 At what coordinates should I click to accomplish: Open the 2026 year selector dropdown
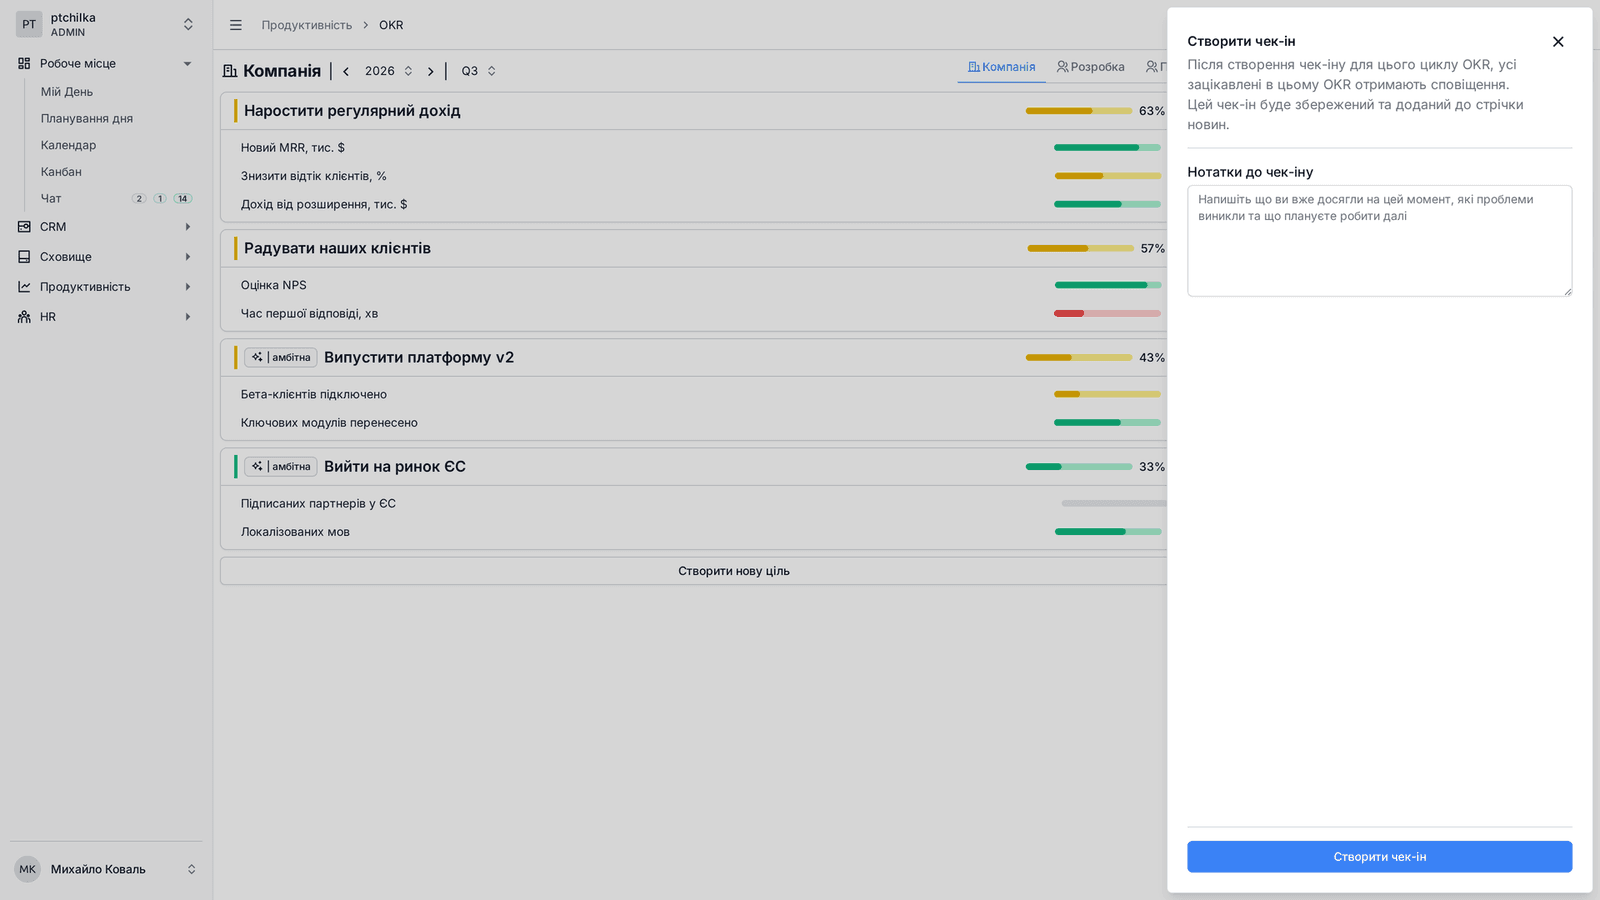pos(389,71)
